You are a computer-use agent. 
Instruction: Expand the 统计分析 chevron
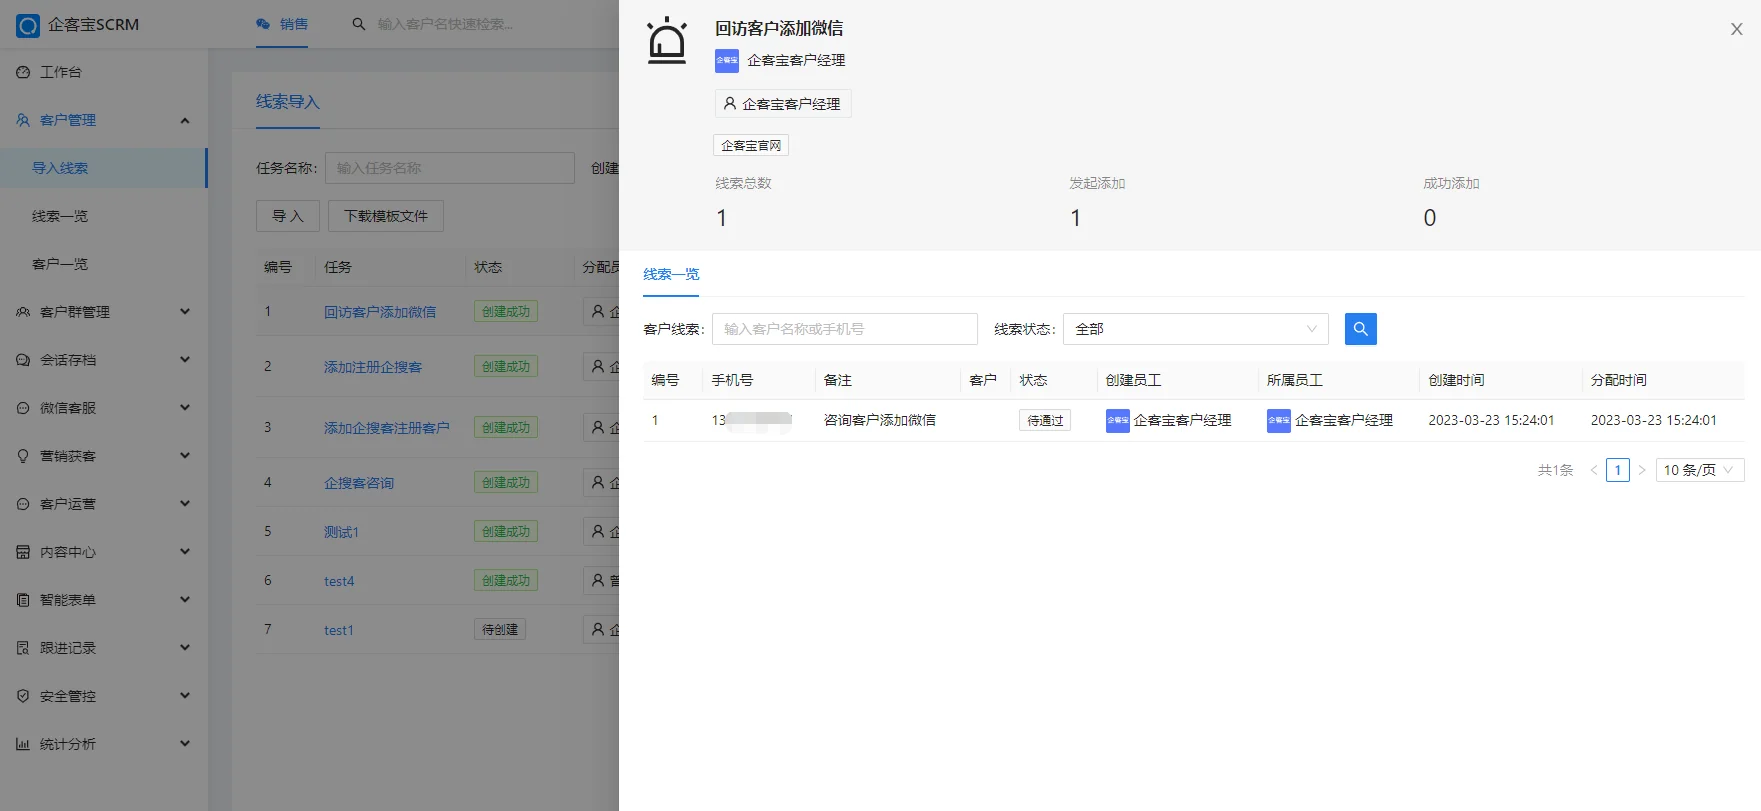click(x=185, y=744)
